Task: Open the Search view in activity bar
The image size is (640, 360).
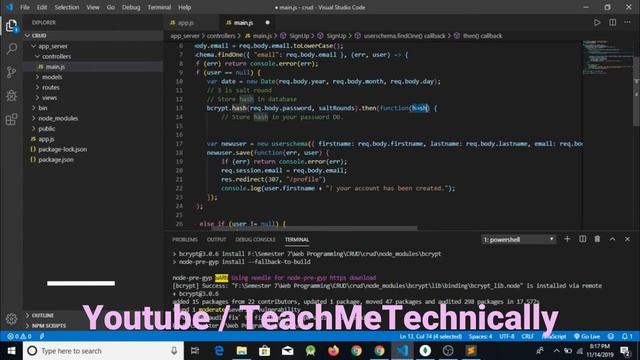Action: pyautogui.click(x=11, y=49)
